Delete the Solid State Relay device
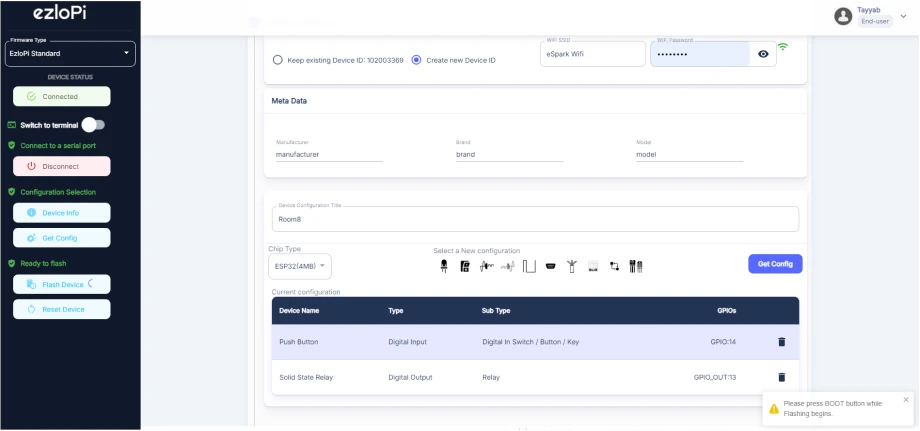The width and height of the screenshot is (920, 431). pyautogui.click(x=781, y=377)
